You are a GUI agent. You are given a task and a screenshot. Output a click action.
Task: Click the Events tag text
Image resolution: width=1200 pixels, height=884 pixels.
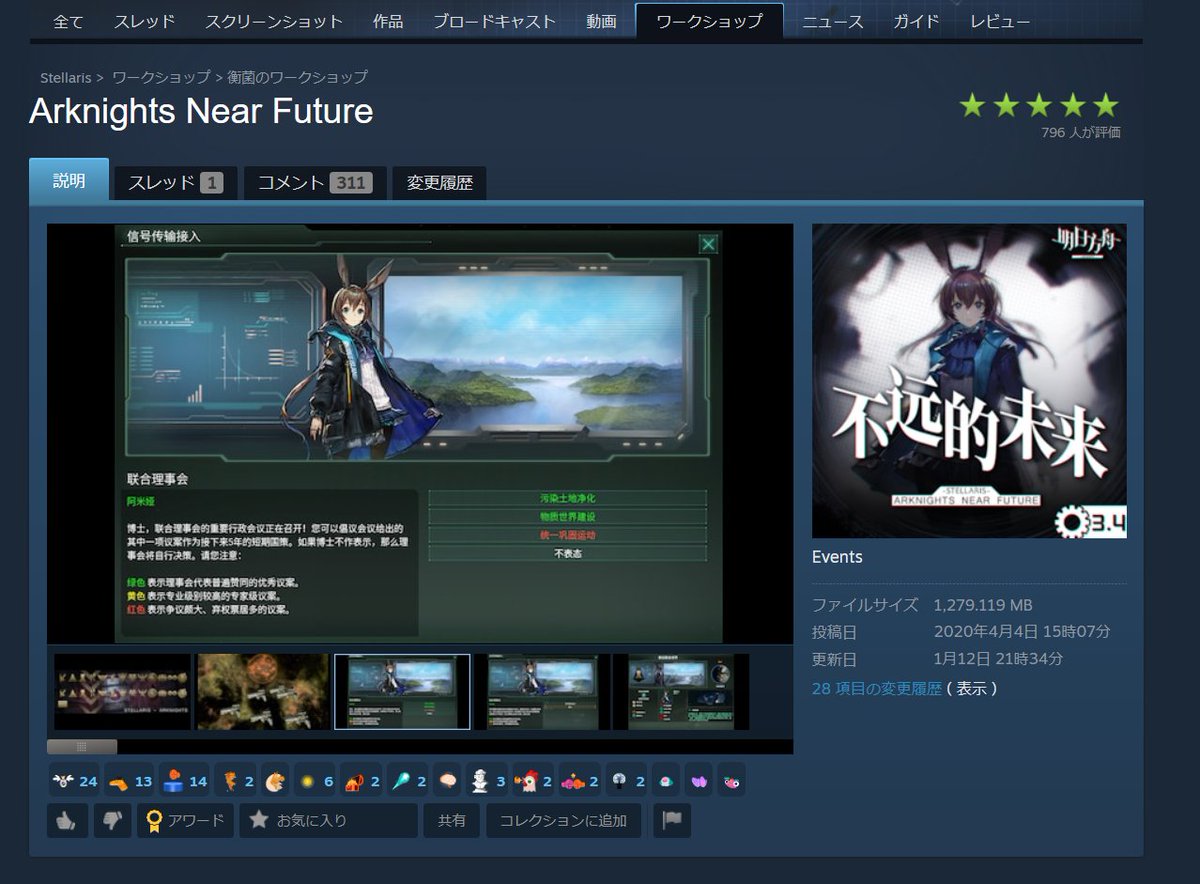[x=837, y=557]
